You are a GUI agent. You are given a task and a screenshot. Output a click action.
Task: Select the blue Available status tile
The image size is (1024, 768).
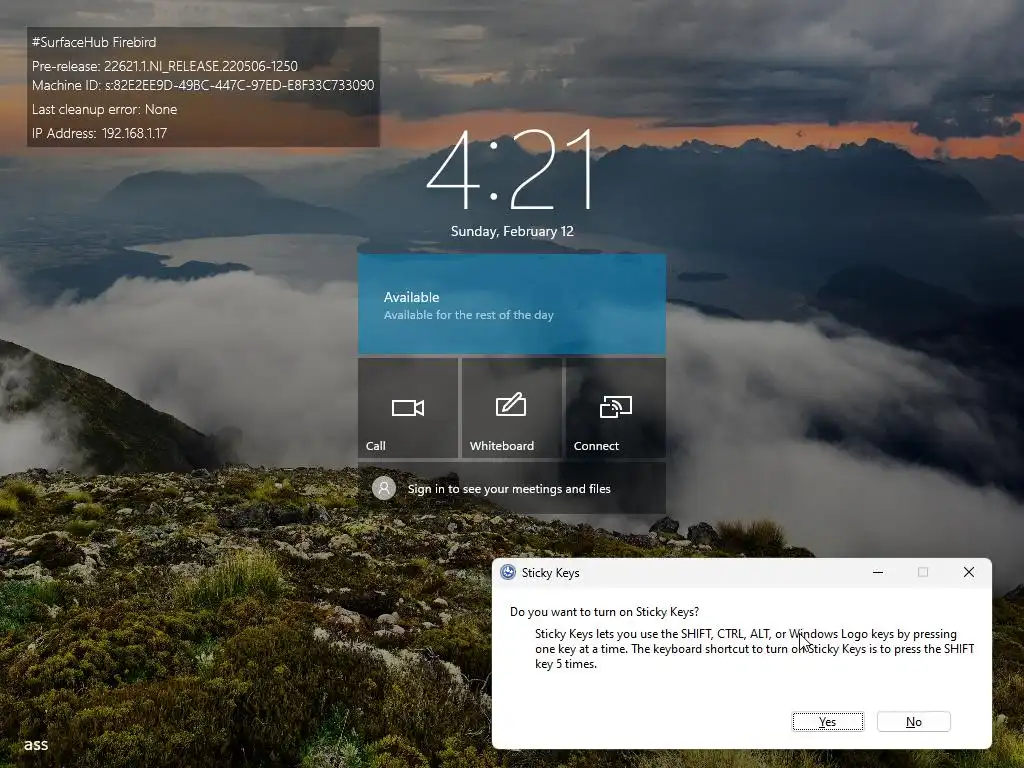pos(512,304)
